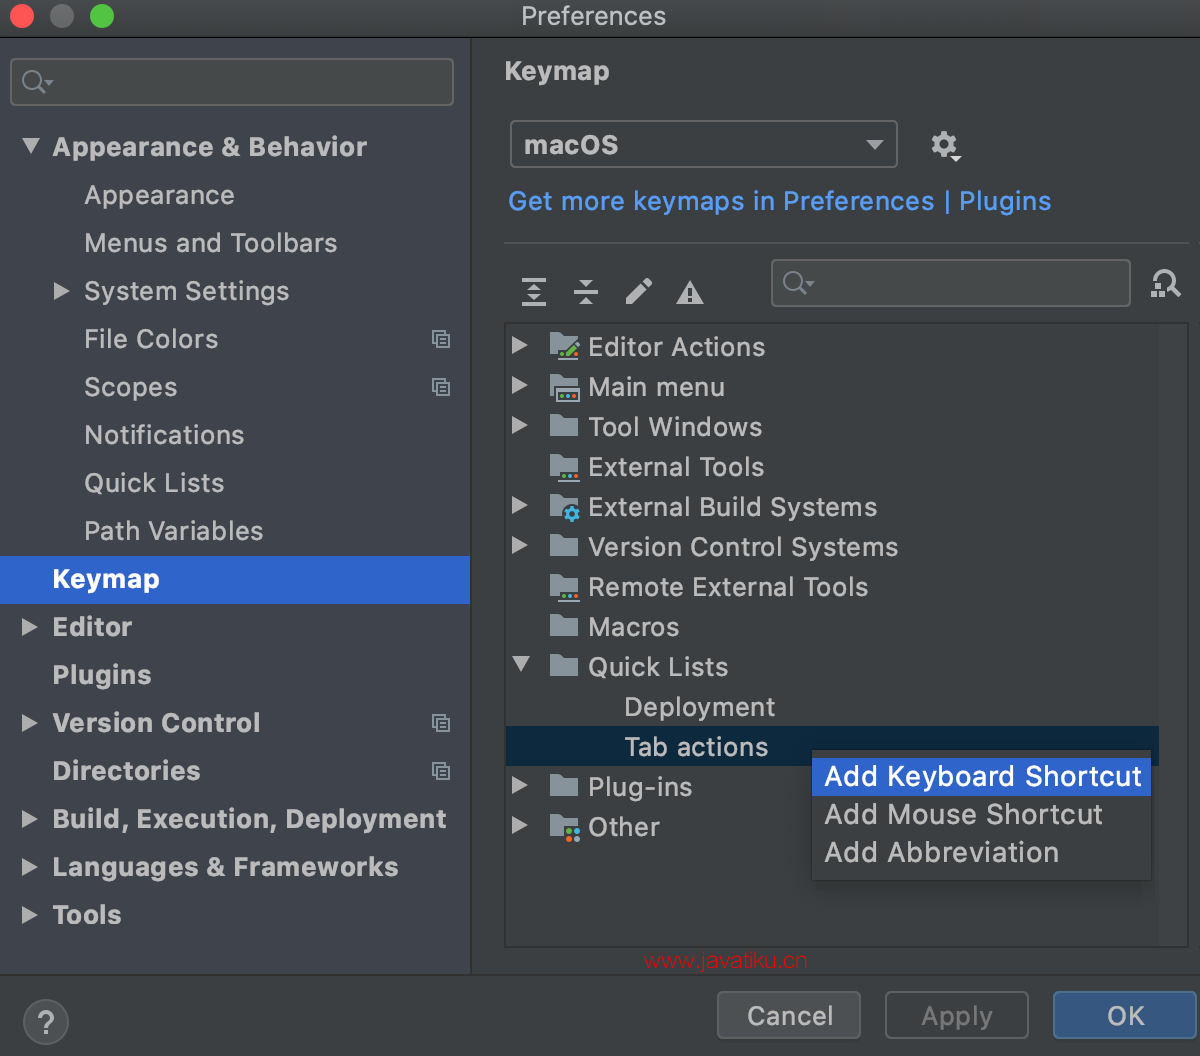Expand the Version Control Systems group
This screenshot has height=1056, width=1200.
(520, 546)
